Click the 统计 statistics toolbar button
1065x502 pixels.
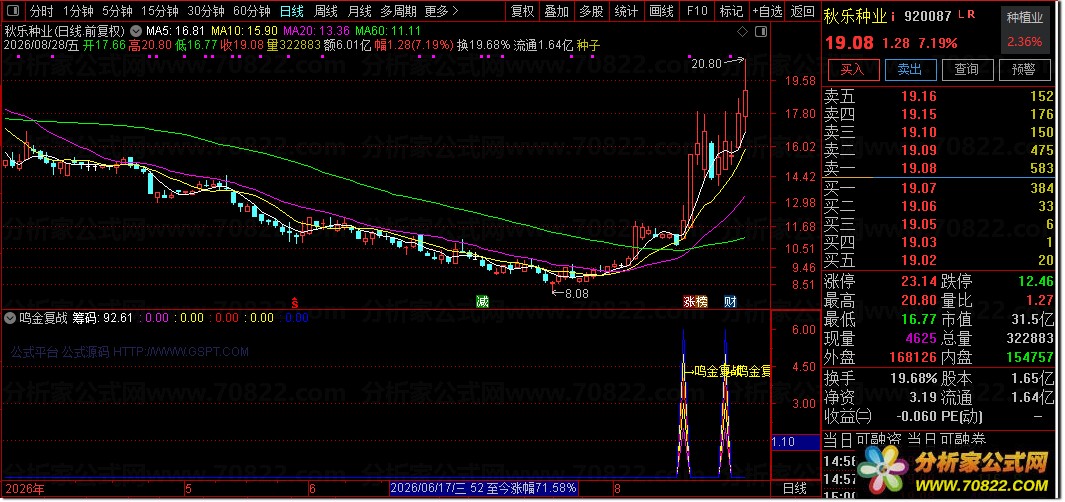point(626,11)
